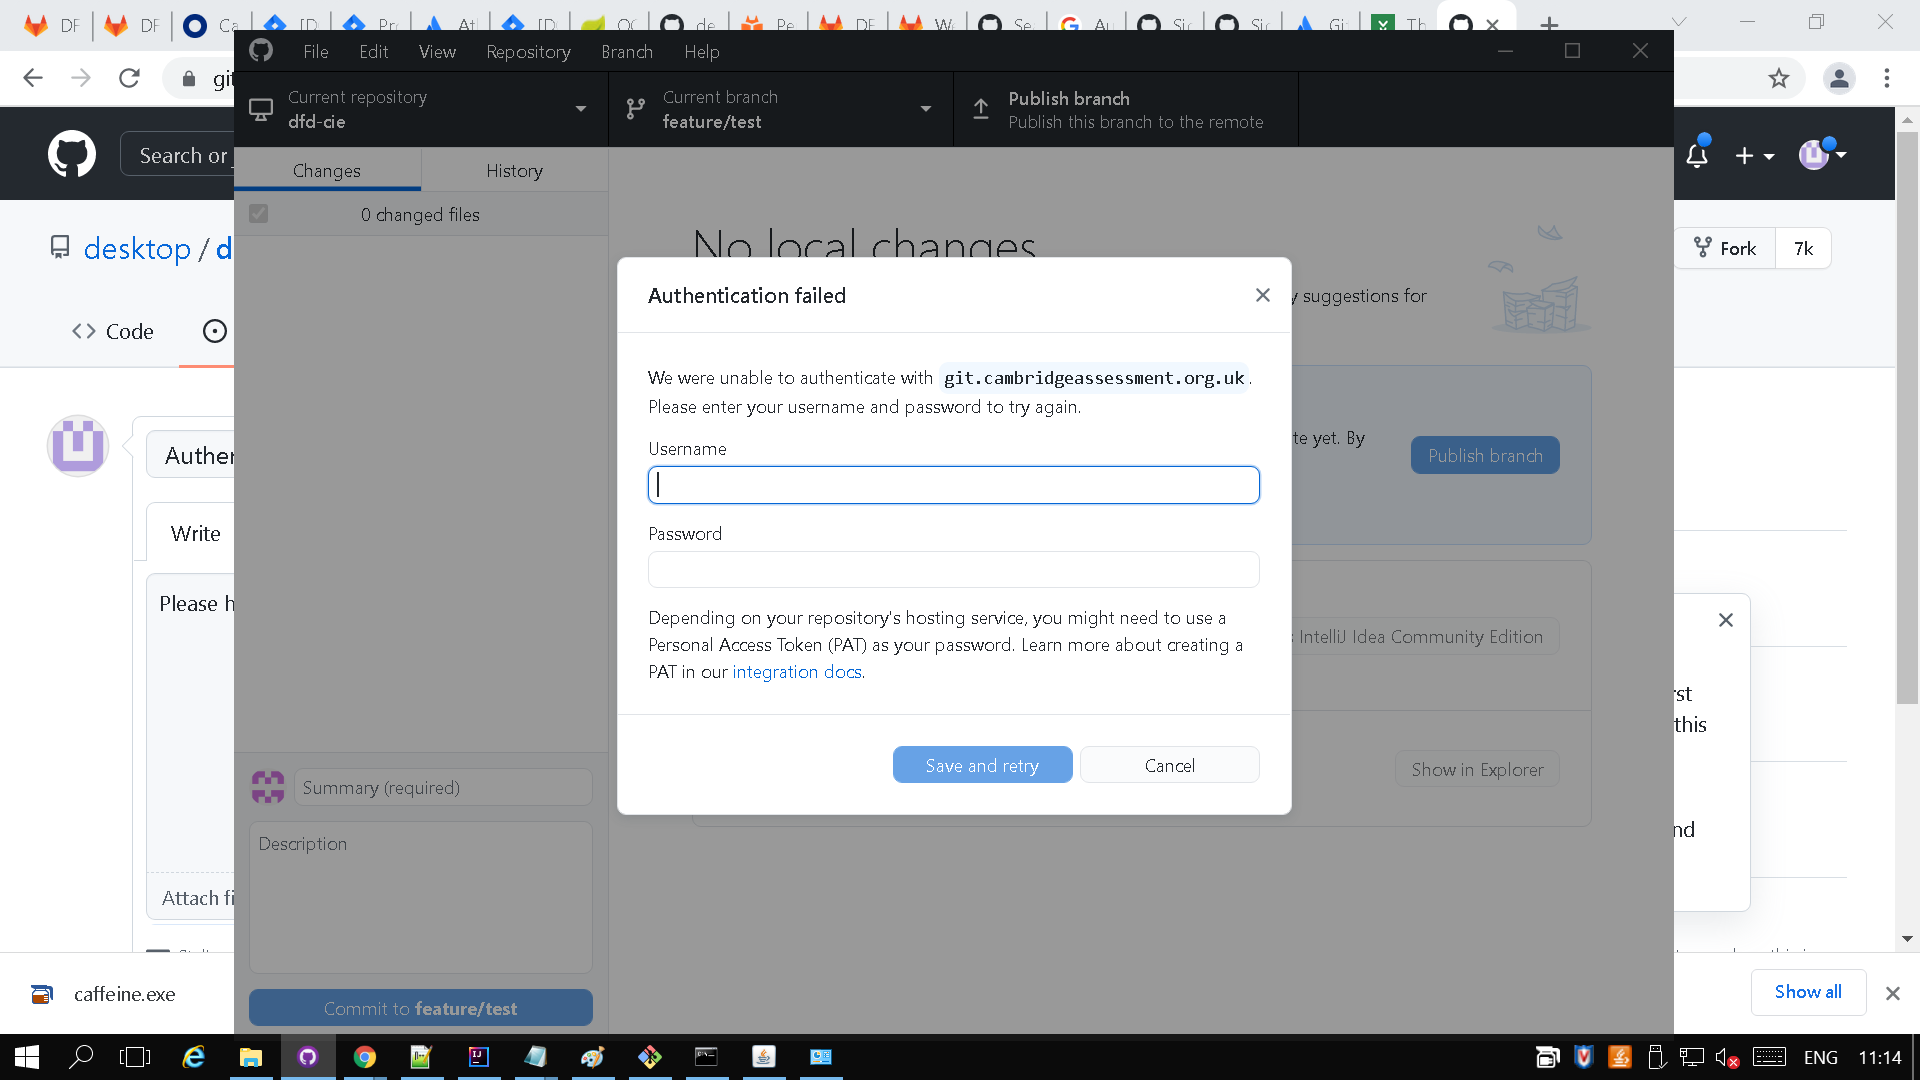
Task: Click the muted speaker icon in system tray
Action: (1726, 1057)
